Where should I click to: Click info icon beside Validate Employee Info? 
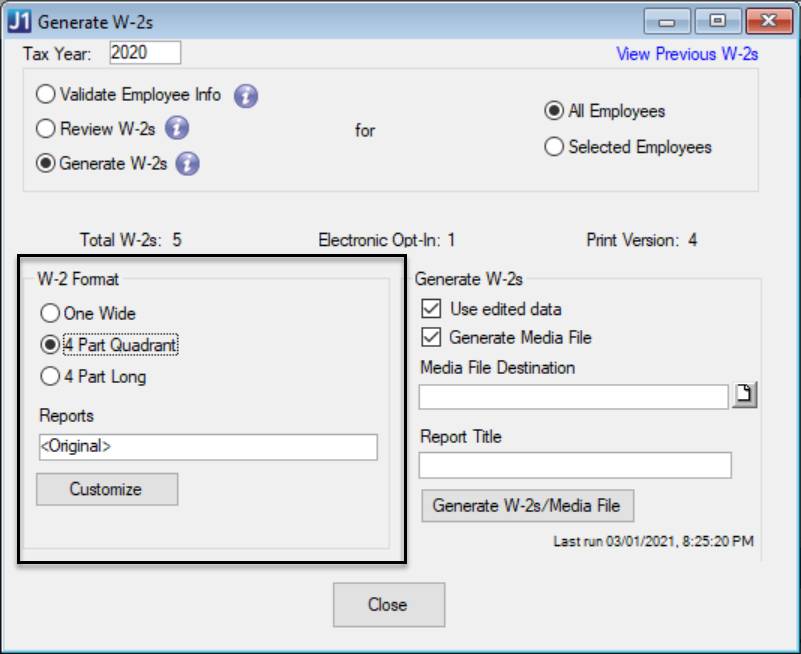[246, 96]
